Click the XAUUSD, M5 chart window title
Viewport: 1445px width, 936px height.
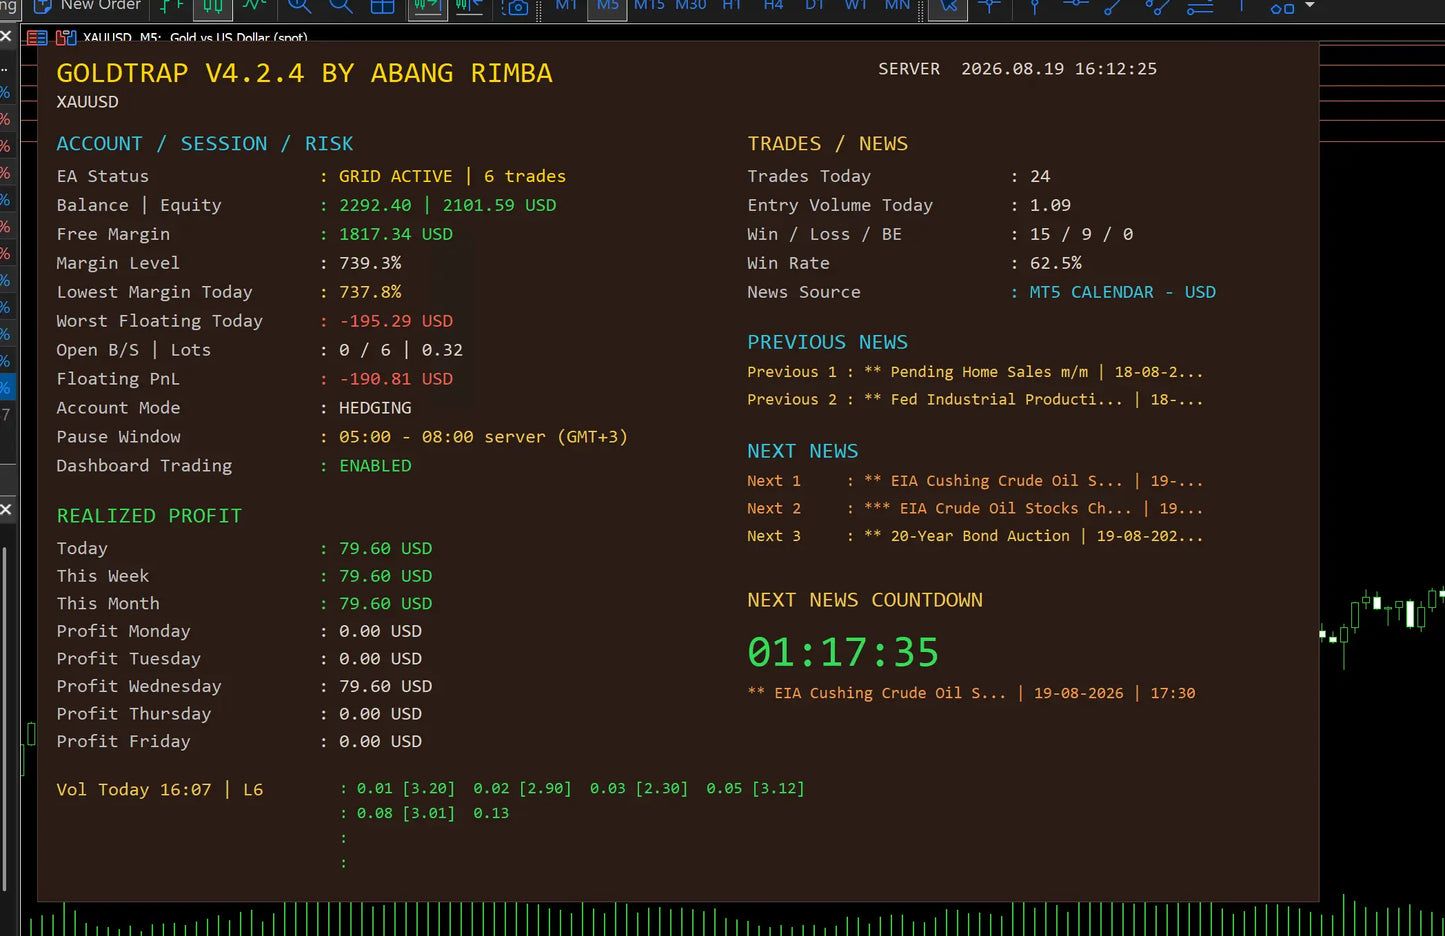pyautogui.click(x=195, y=38)
